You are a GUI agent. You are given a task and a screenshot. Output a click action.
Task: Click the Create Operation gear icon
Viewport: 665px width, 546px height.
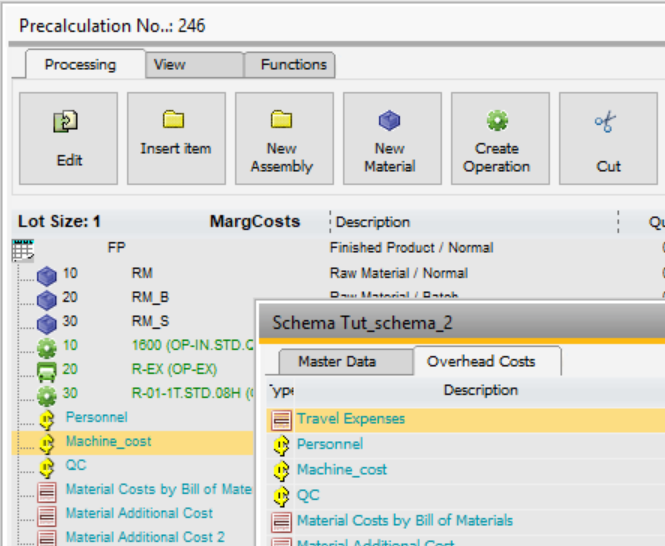click(497, 121)
